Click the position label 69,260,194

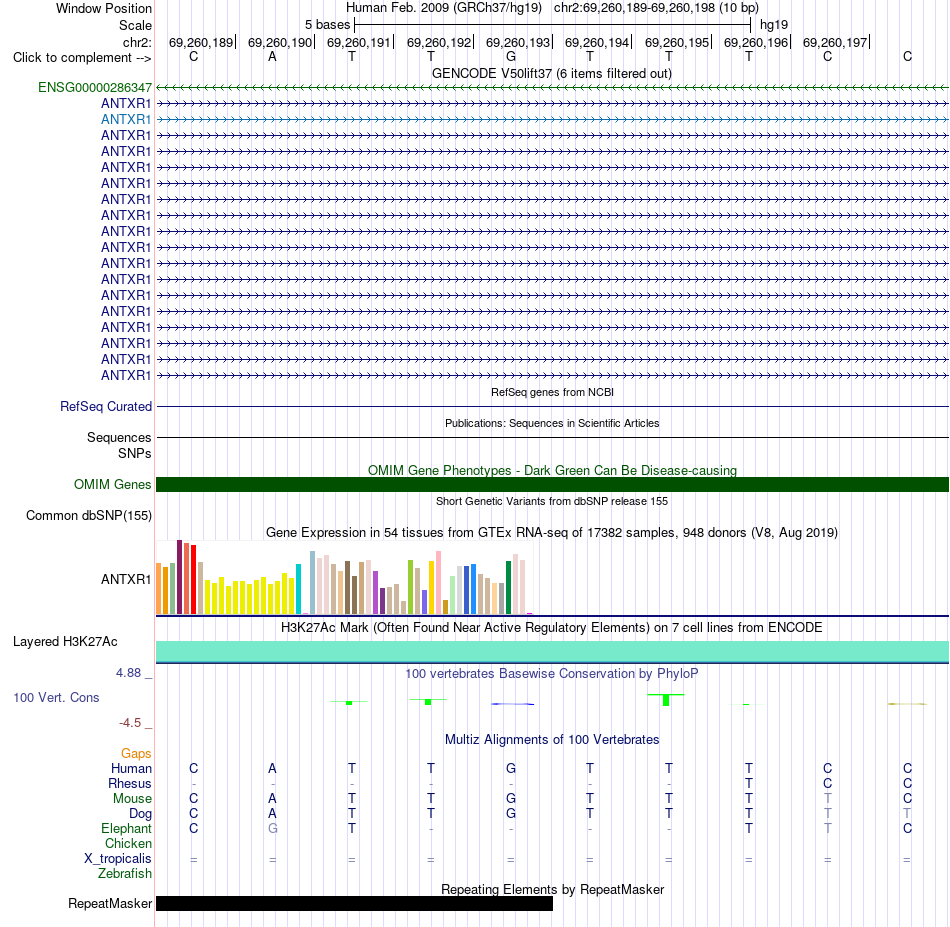597,42
